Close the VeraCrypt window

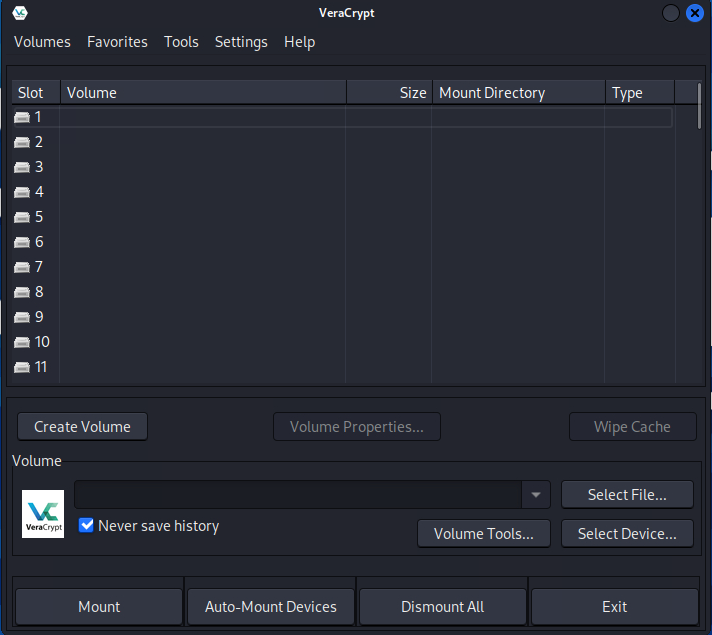[x=695, y=13]
